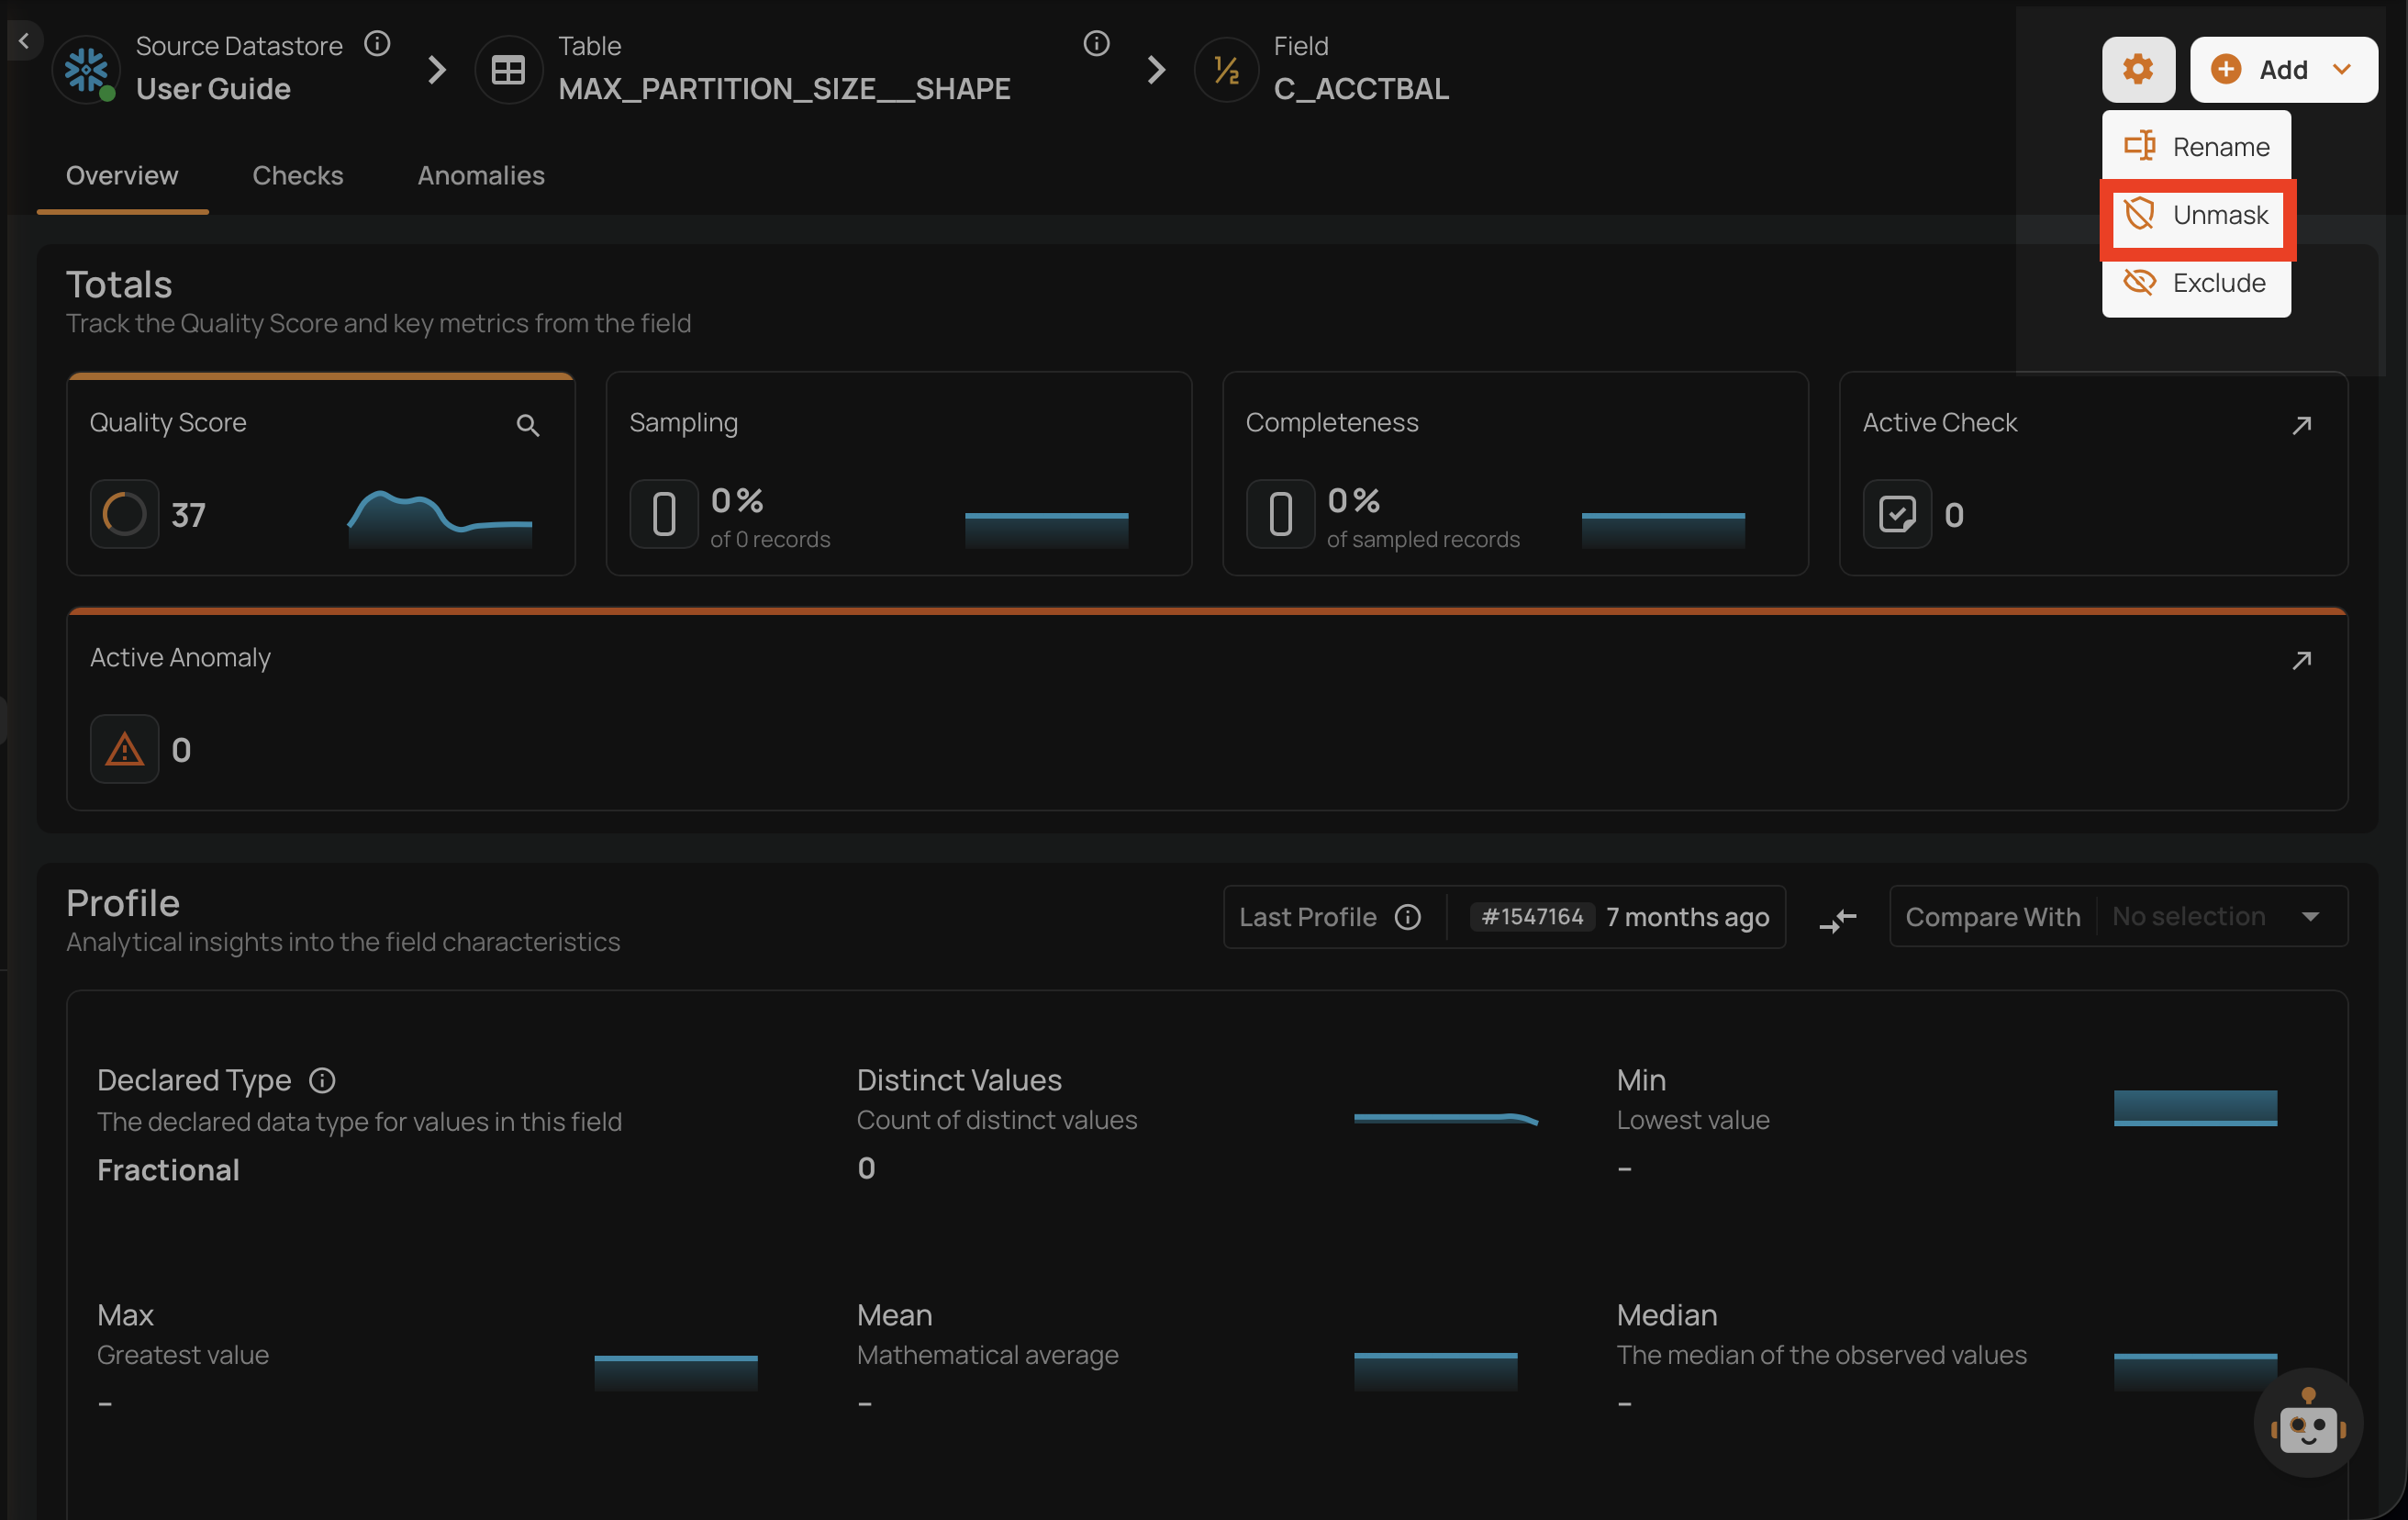Expand the Add button dropdown

coord(2340,69)
